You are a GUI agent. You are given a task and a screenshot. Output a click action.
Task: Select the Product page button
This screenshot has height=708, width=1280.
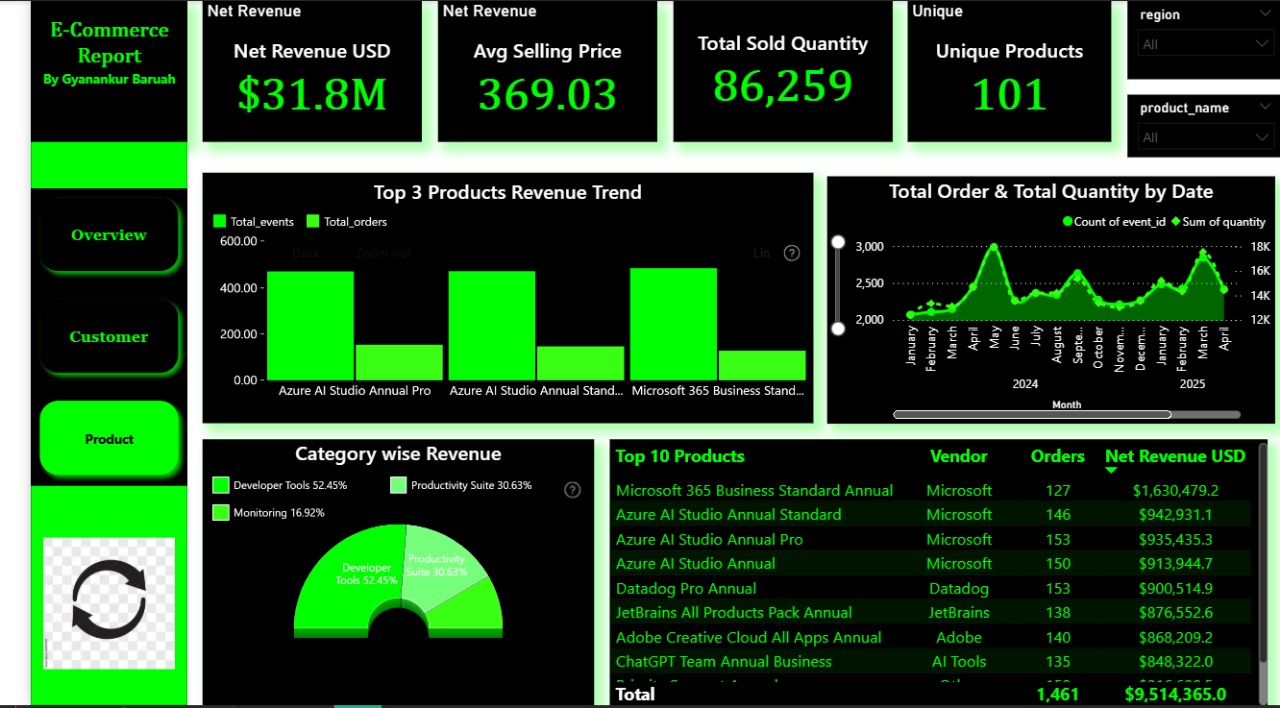pyautogui.click(x=109, y=439)
